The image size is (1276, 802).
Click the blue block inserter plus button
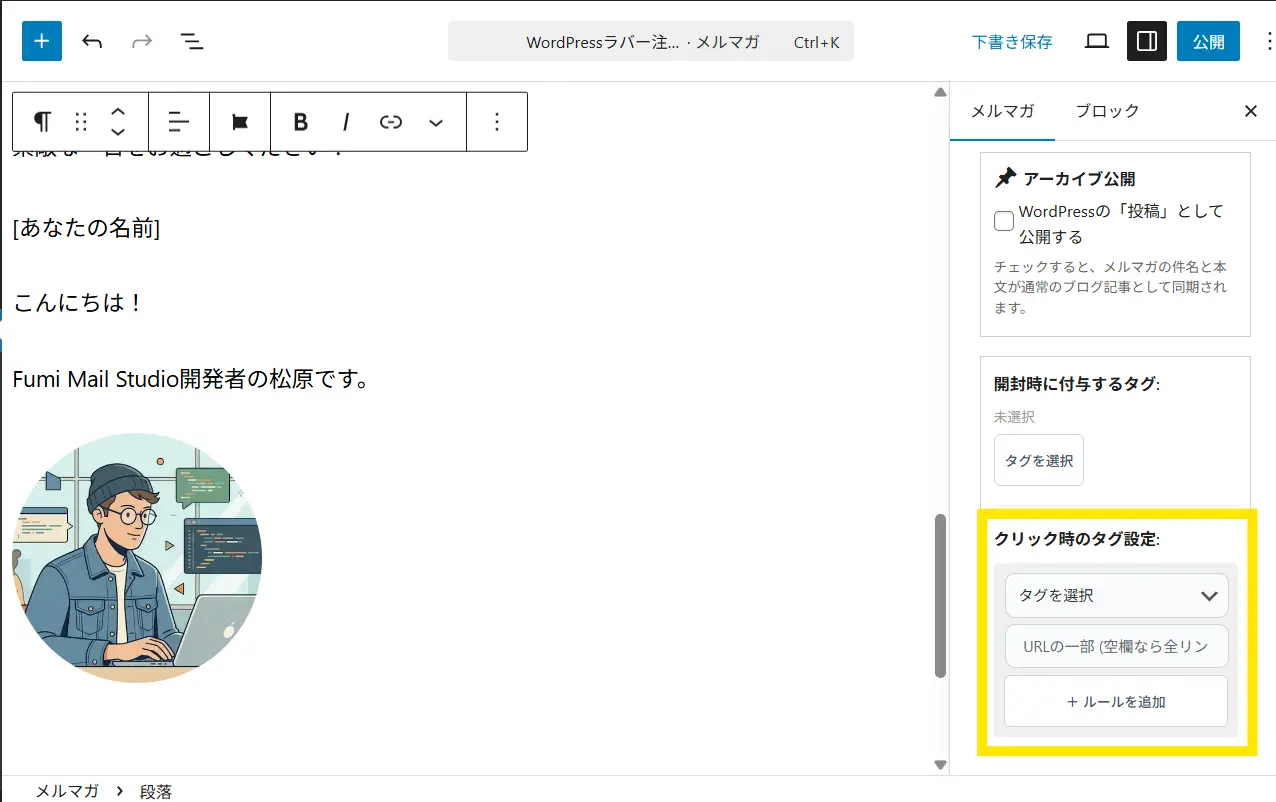(x=42, y=41)
